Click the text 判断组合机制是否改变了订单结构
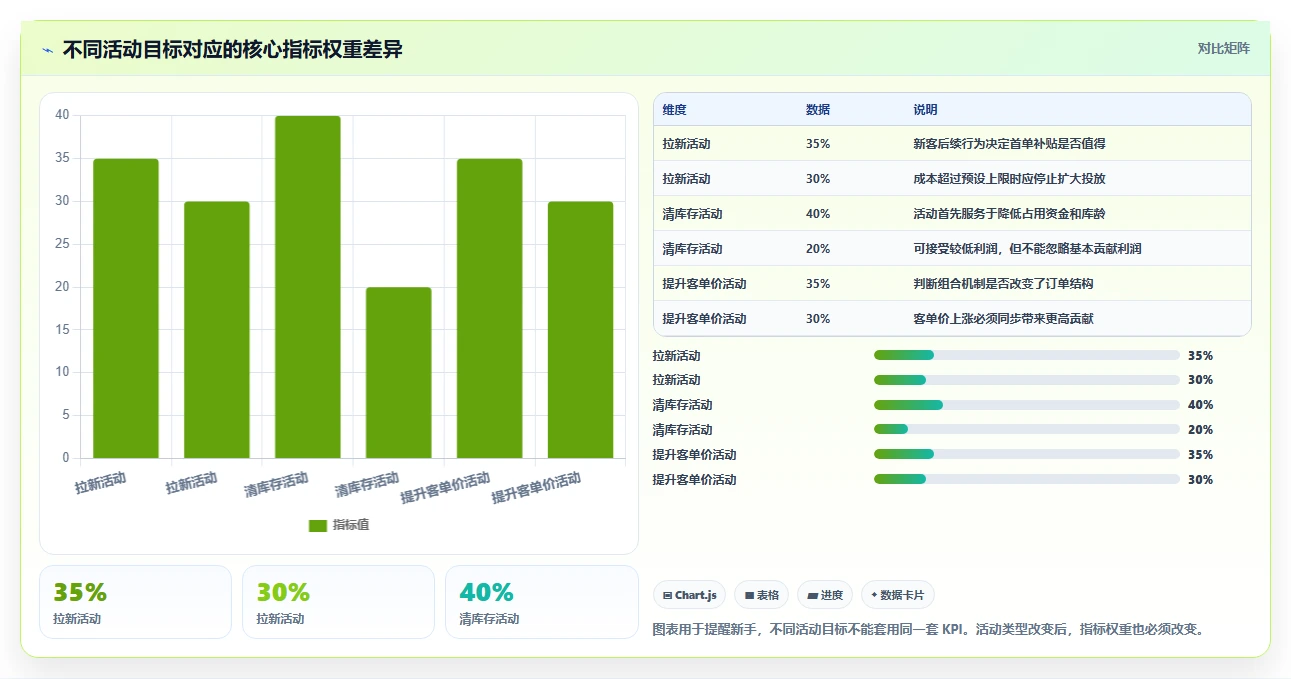Viewport: 1291px width, 679px height. pyautogui.click(x=1003, y=284)
